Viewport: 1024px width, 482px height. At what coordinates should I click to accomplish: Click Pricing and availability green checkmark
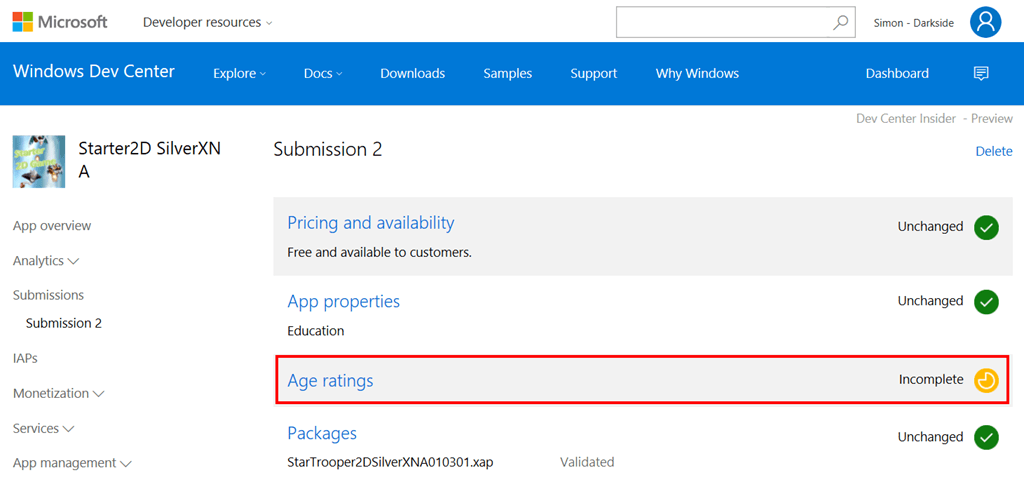click(987, 227)
